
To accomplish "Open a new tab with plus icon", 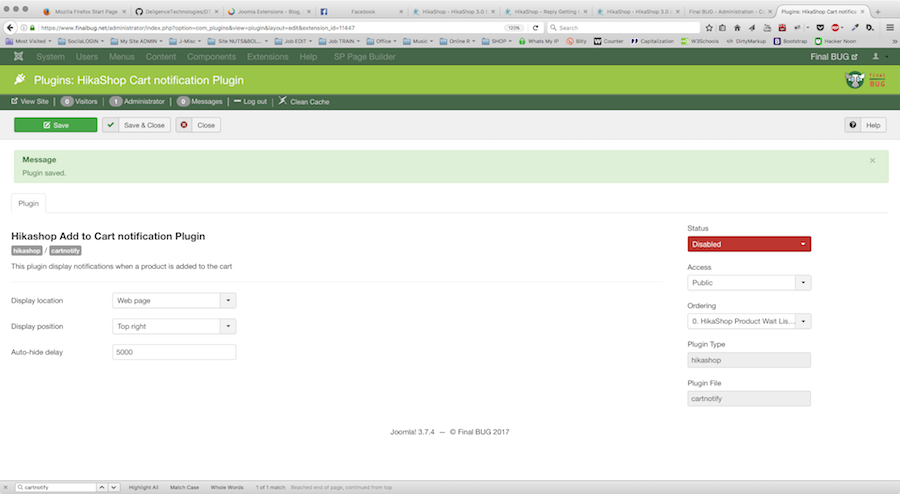I will tap(878, 11).
